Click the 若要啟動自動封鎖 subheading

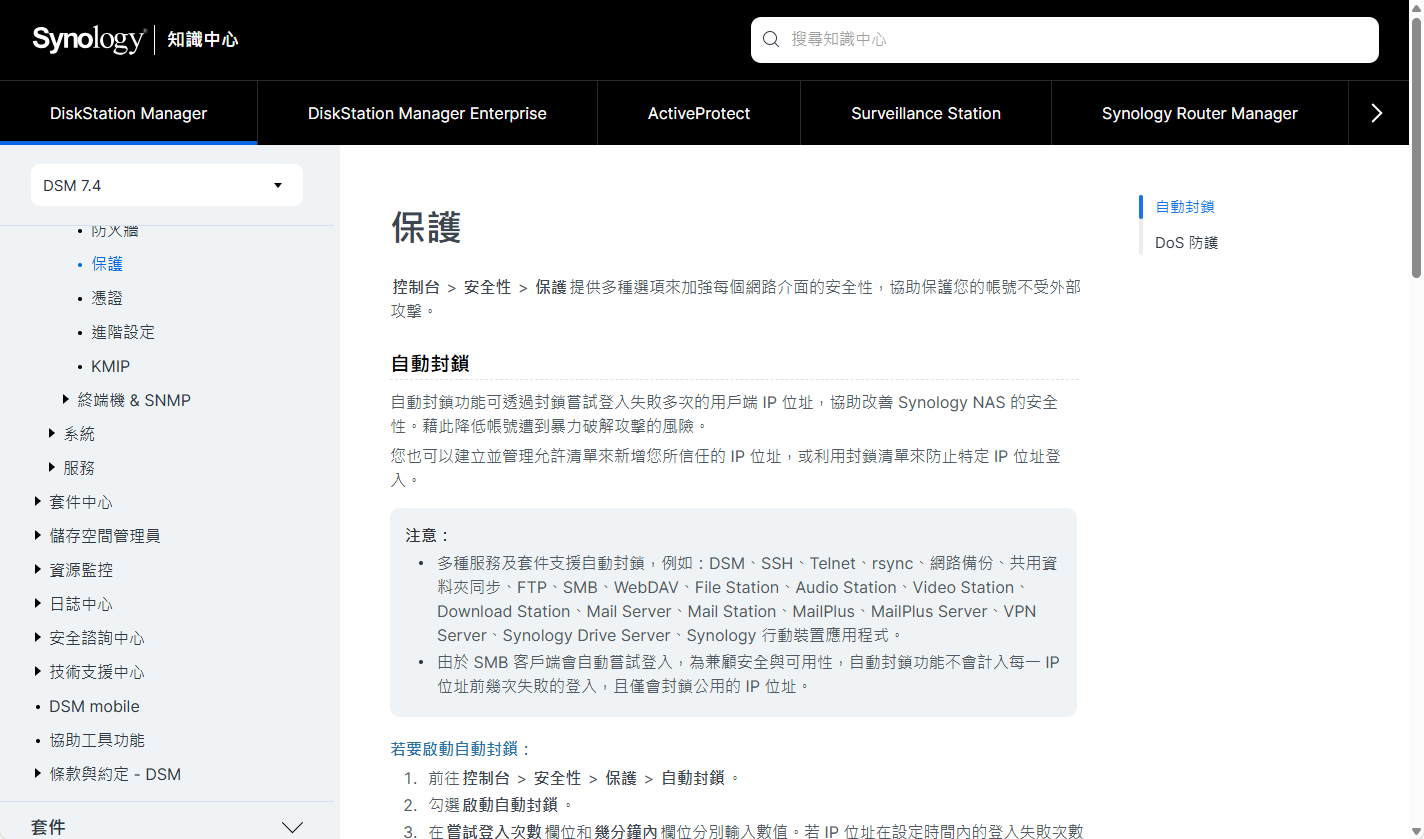coord(460,749)
